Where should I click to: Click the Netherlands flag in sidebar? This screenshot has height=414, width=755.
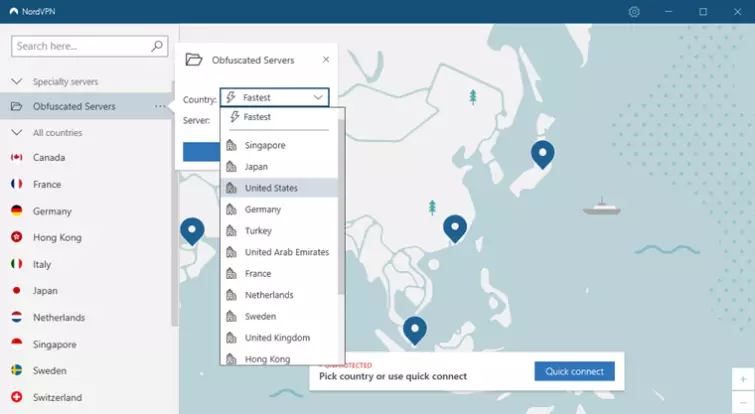pyautogui.click(x=17, y=317)
